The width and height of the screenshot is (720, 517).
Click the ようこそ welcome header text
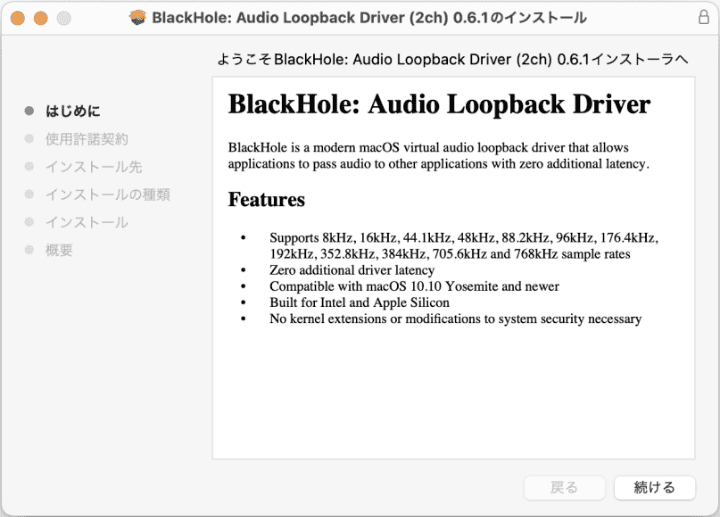click(452, 59)
